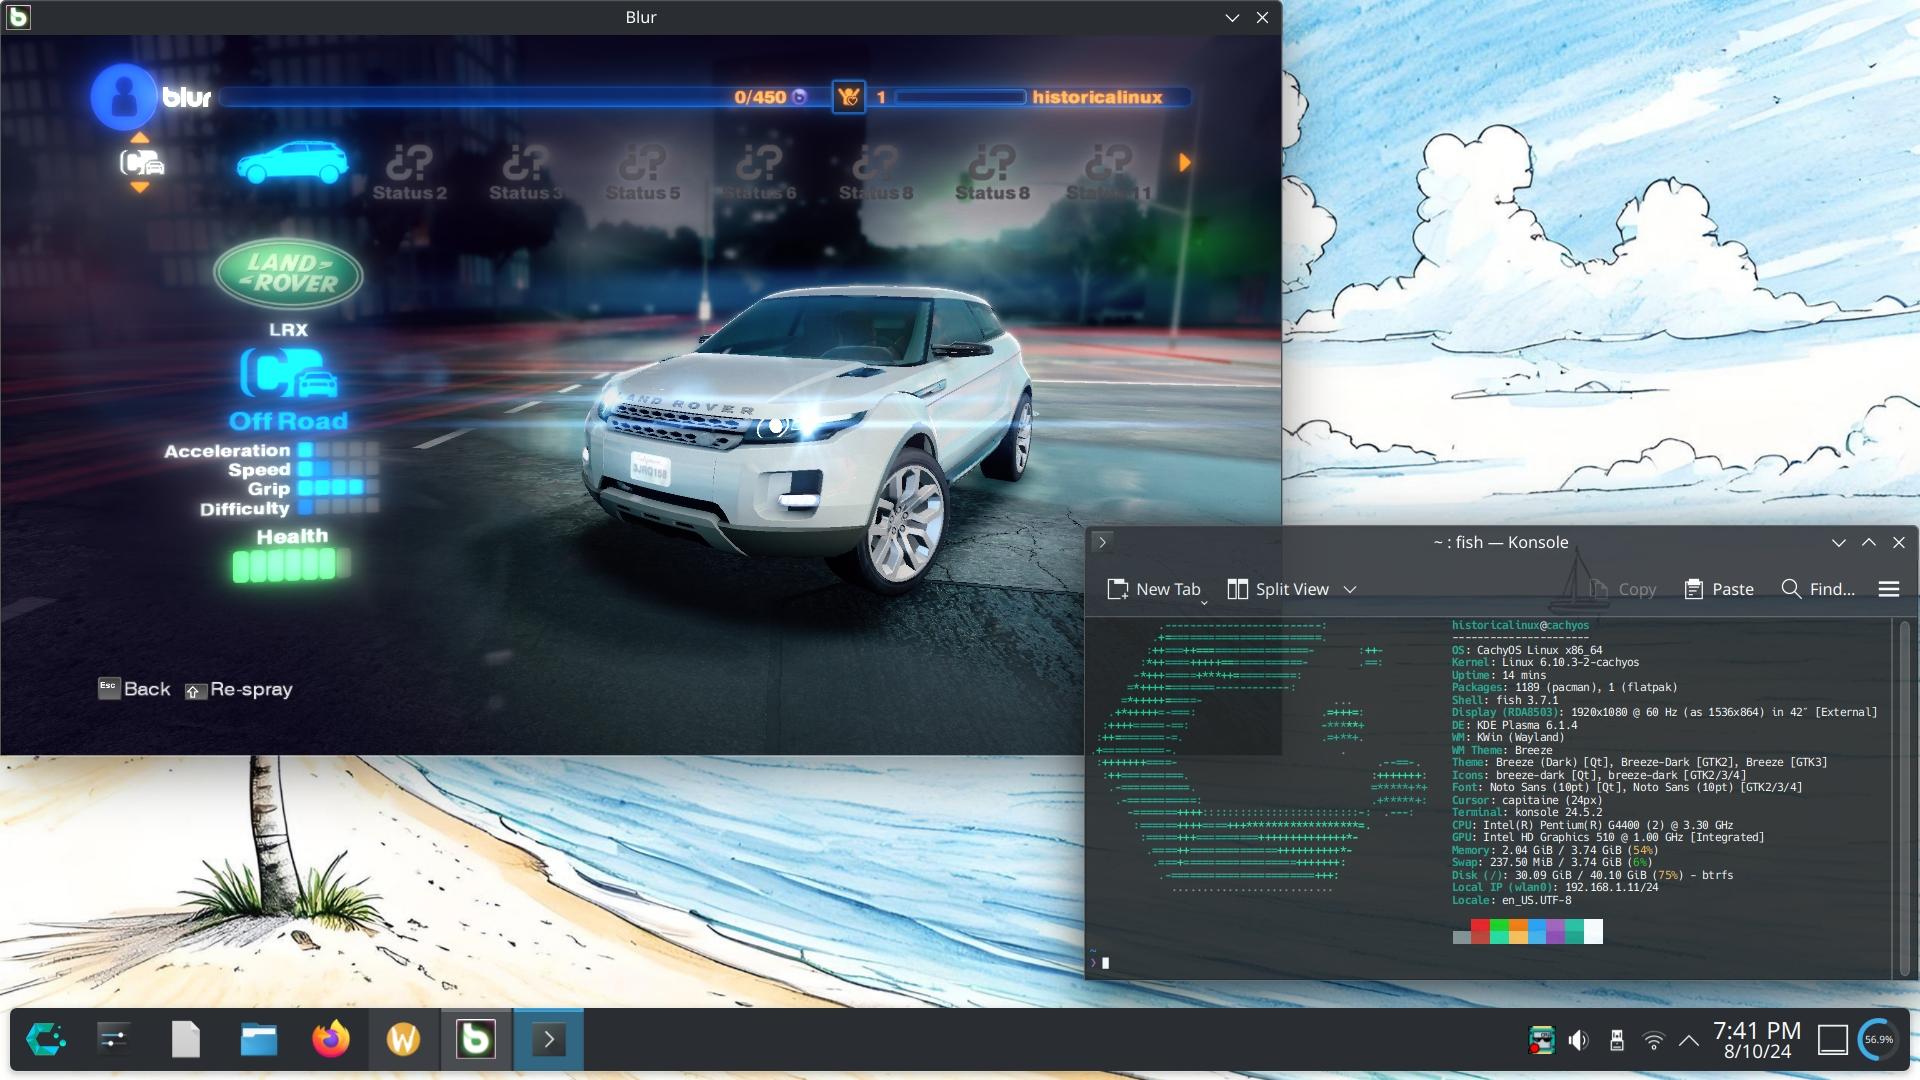Open a New Tab in Konsole

coord(1153,589)
